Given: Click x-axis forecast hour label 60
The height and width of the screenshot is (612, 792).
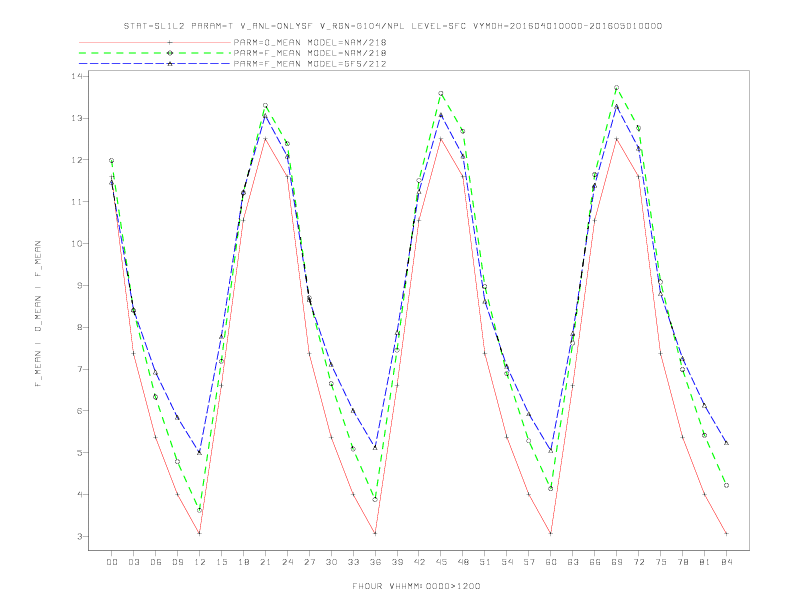Looking at the screenshot, I should (551, 562).
